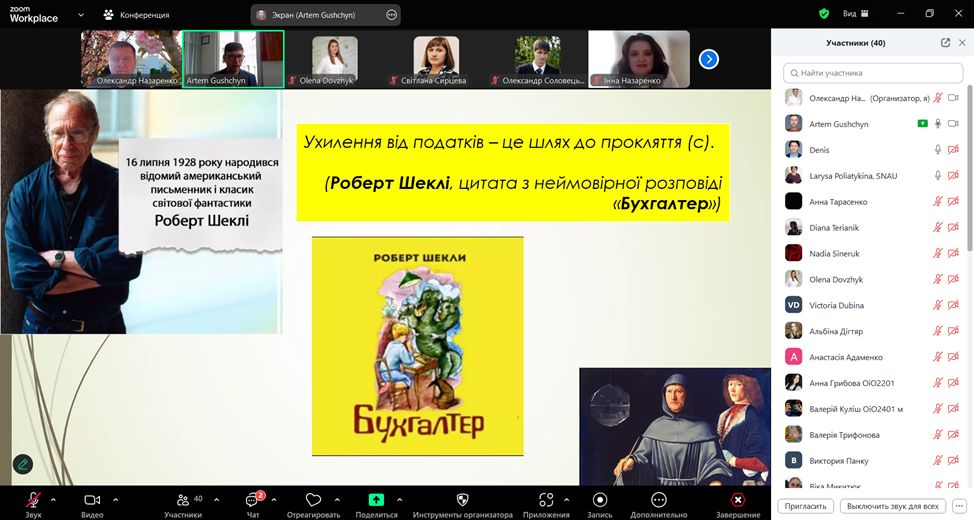Screen dimensions: 974x520
Task: Open video options arrow next to Видео
Action: coord(116,499)
